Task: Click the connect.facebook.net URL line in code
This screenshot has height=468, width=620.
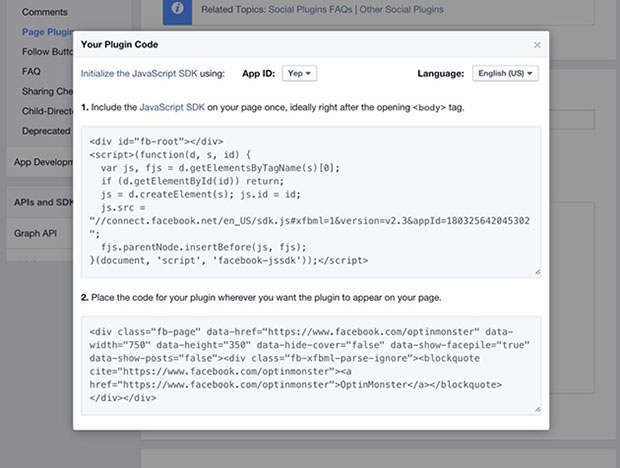Action: [x=310, y=221]
